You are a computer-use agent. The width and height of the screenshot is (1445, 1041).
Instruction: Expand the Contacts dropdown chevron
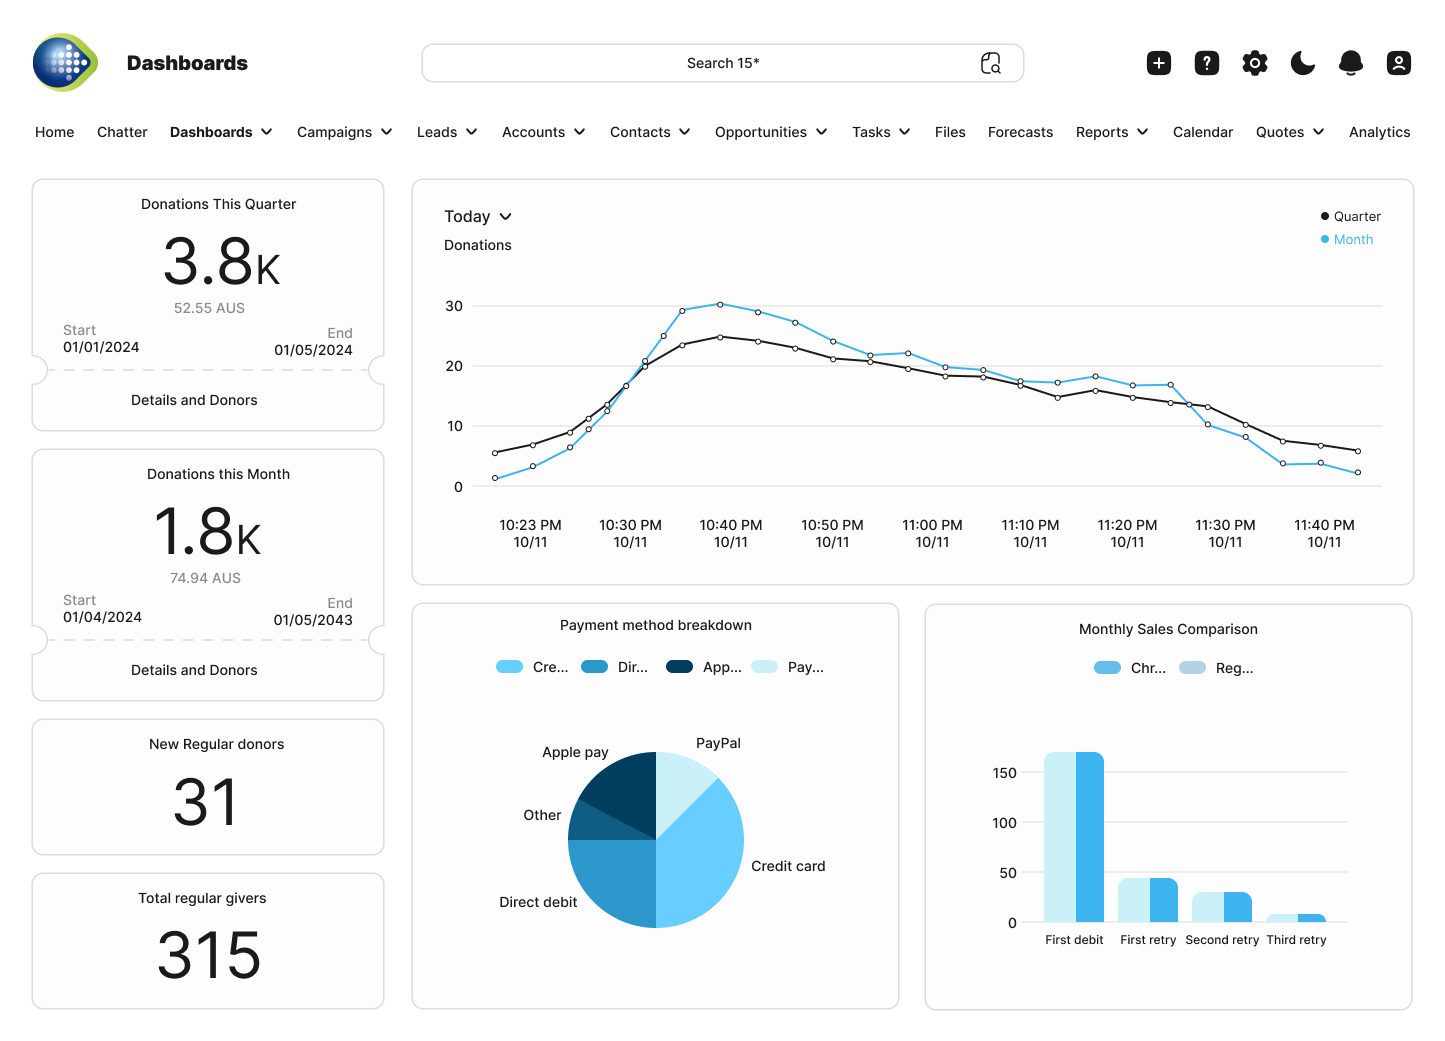684,132
